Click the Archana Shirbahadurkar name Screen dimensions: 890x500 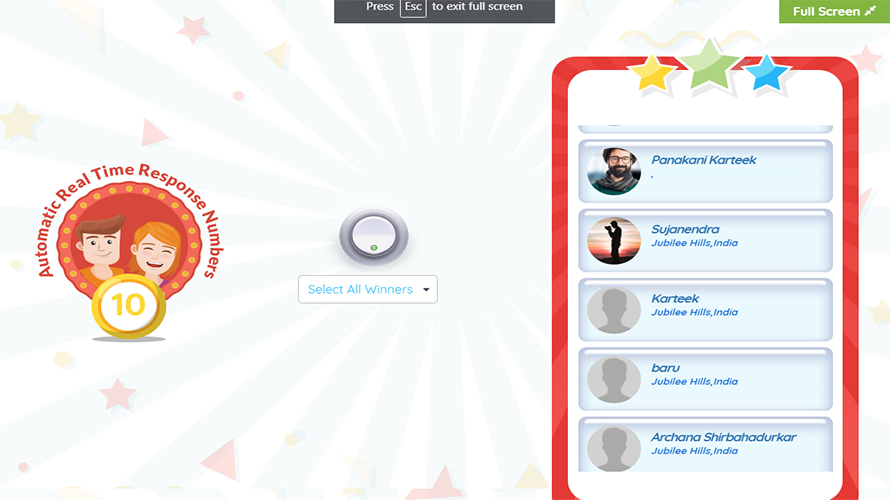click(723, 437)
